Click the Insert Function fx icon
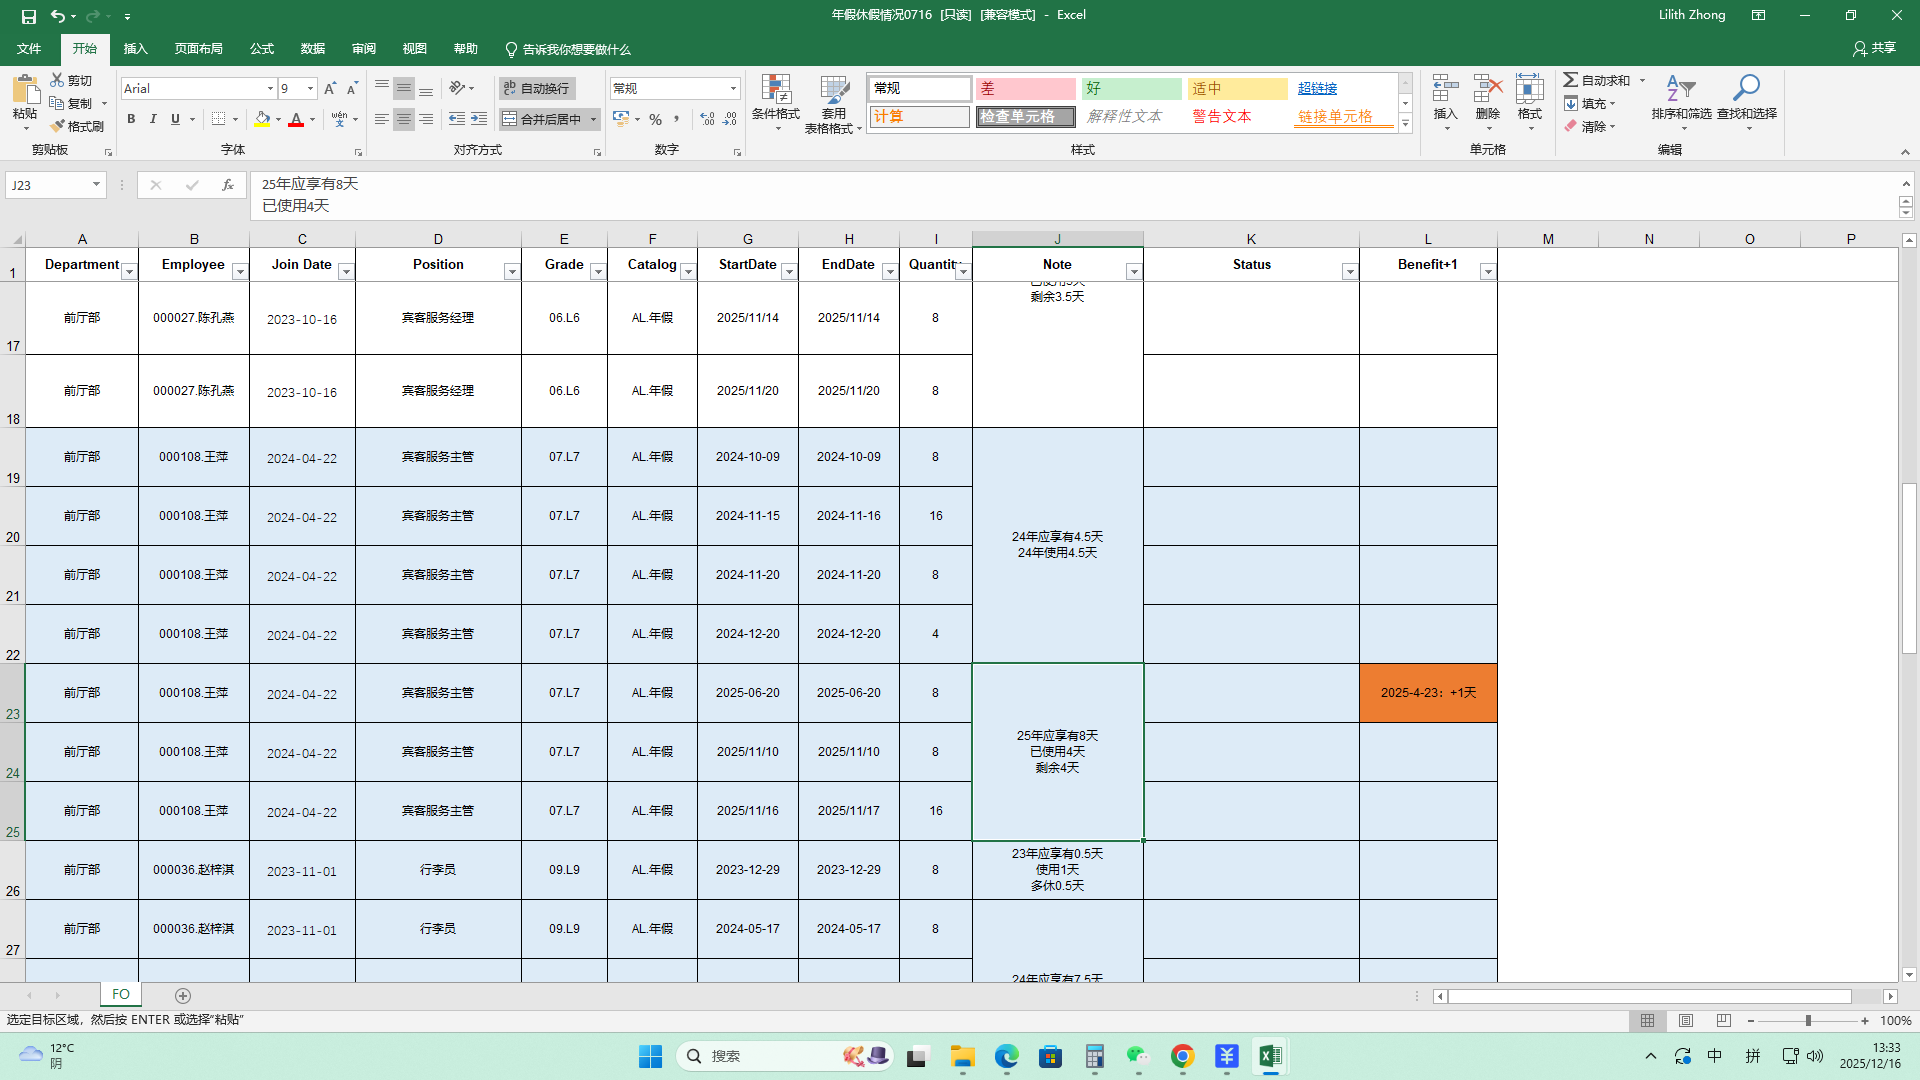Screen dimensions: 1920x1080 tap(228, 185)
